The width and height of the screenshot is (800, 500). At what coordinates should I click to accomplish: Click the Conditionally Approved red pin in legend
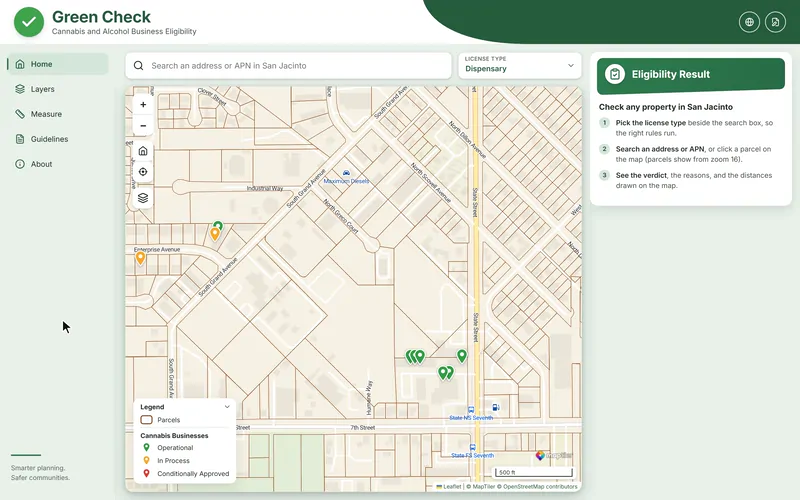pos(146,473)
